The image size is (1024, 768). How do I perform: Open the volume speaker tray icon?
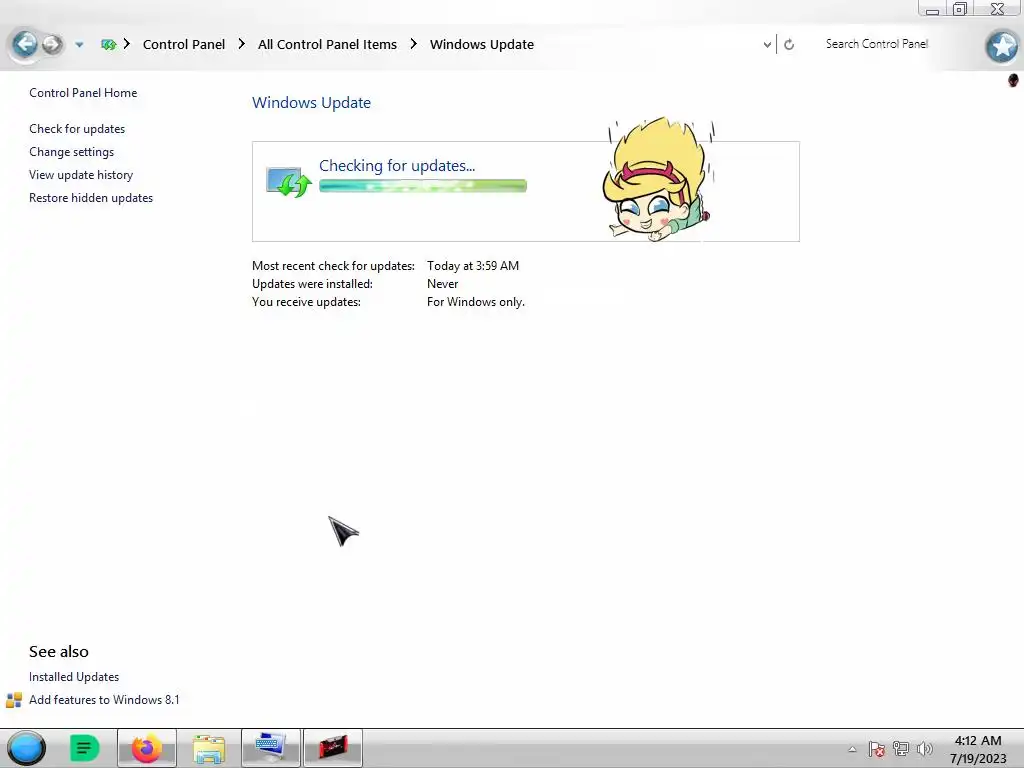coord(925,749)
